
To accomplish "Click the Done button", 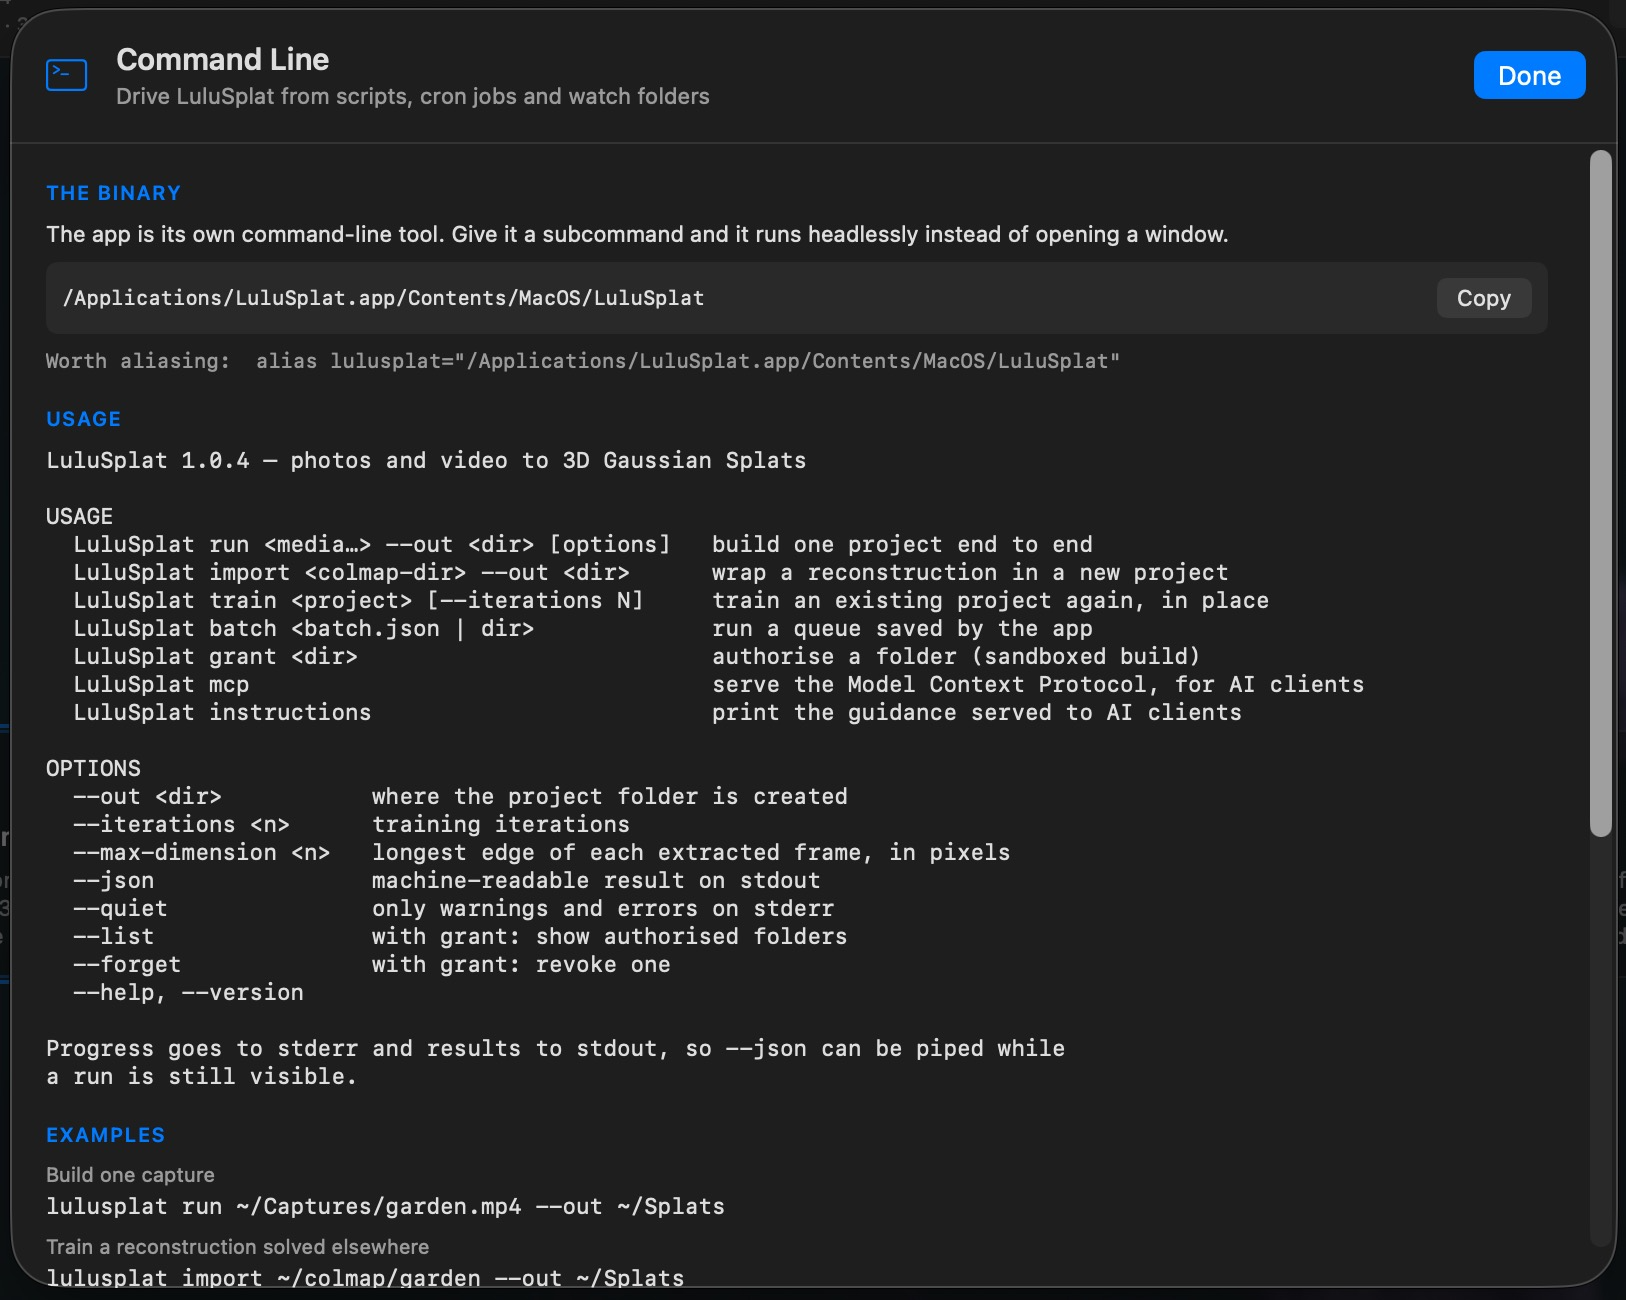I will 1529,75.
